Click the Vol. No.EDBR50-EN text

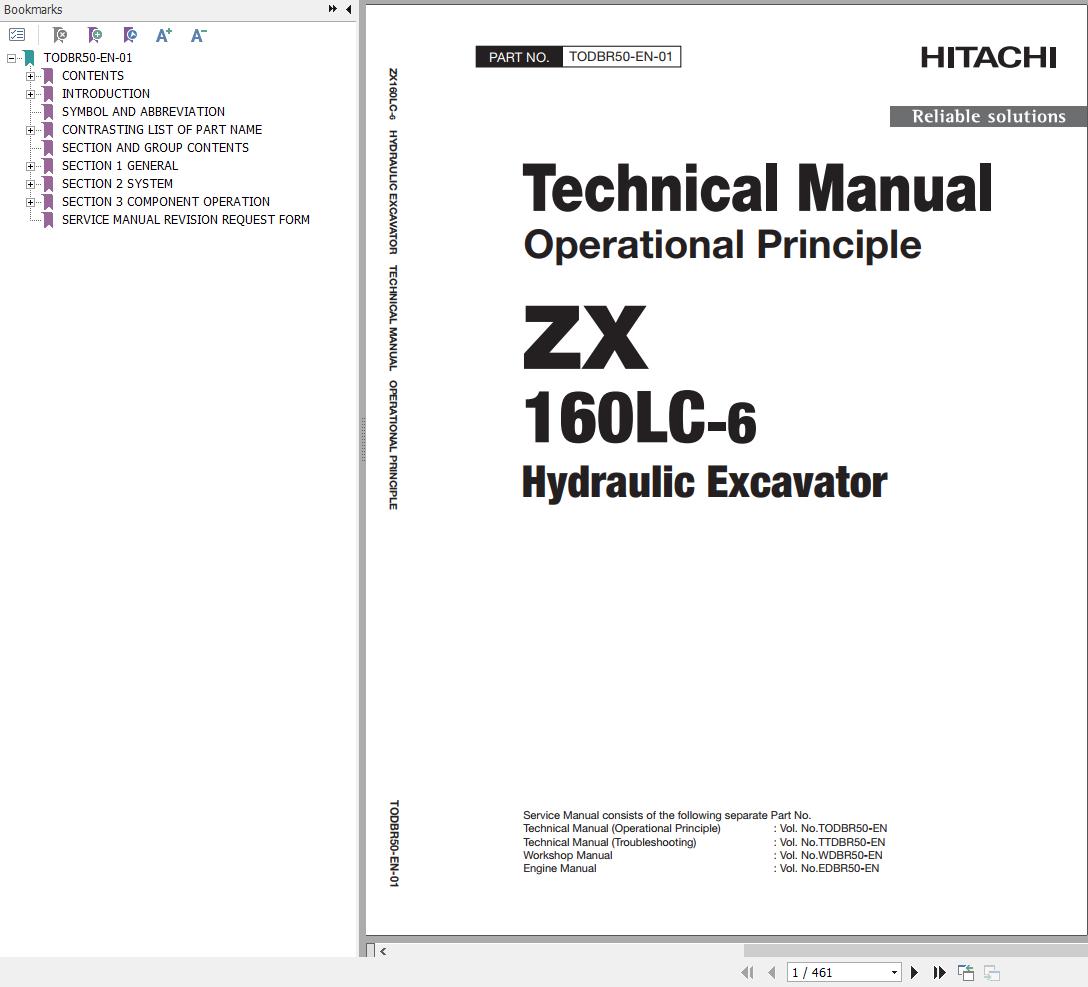point(829,868)
